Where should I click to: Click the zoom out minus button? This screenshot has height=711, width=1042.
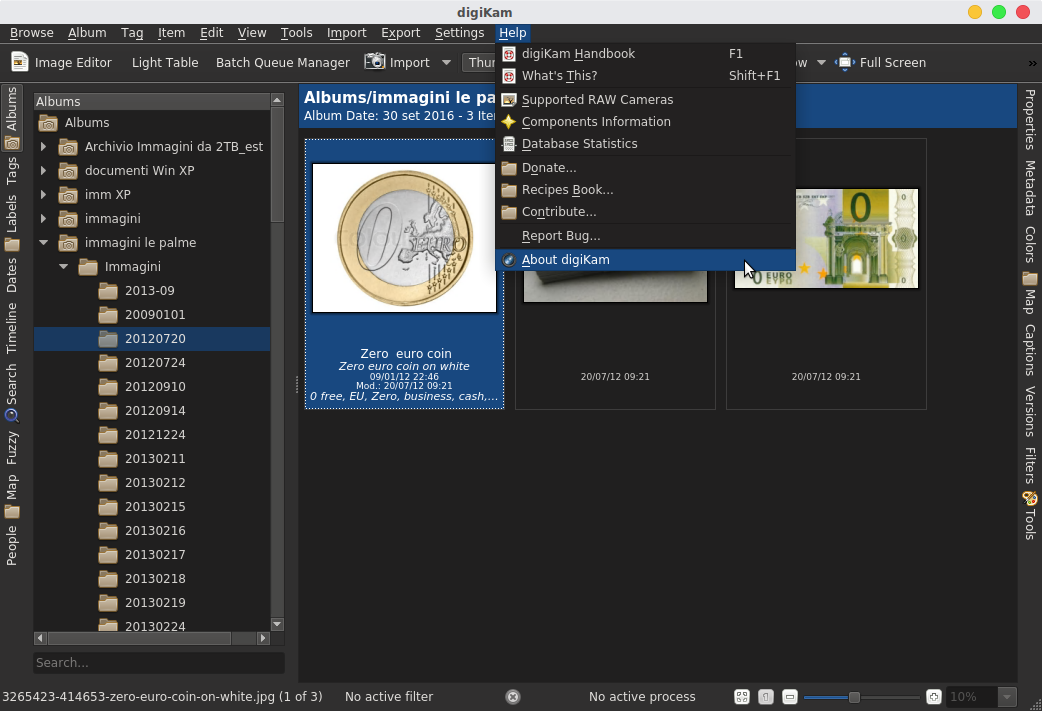tap(789, 697)
